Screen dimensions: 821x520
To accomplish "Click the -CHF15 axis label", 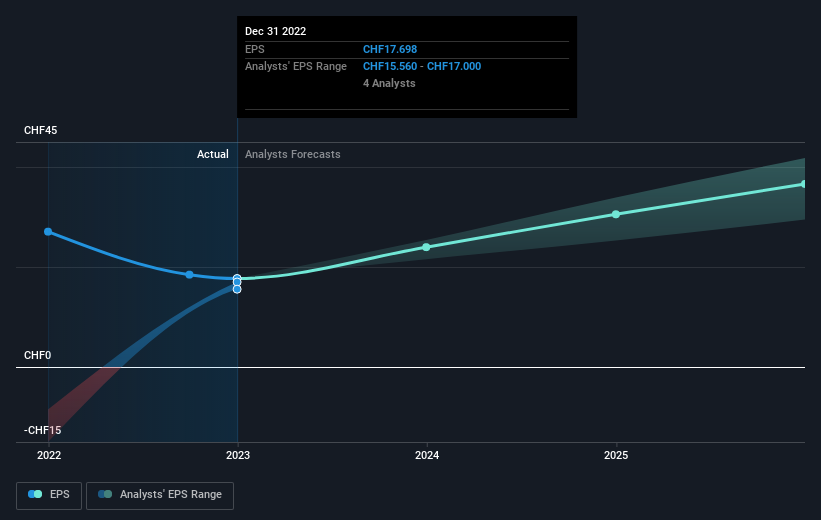I will point(42,430).
